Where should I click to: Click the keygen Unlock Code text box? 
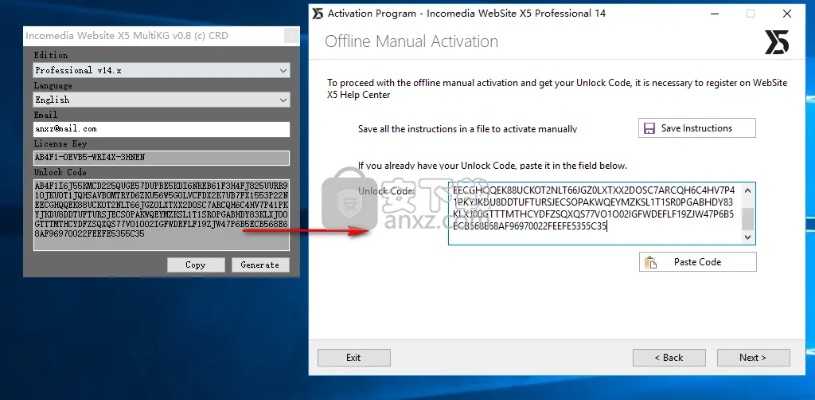tap(162, 215)
